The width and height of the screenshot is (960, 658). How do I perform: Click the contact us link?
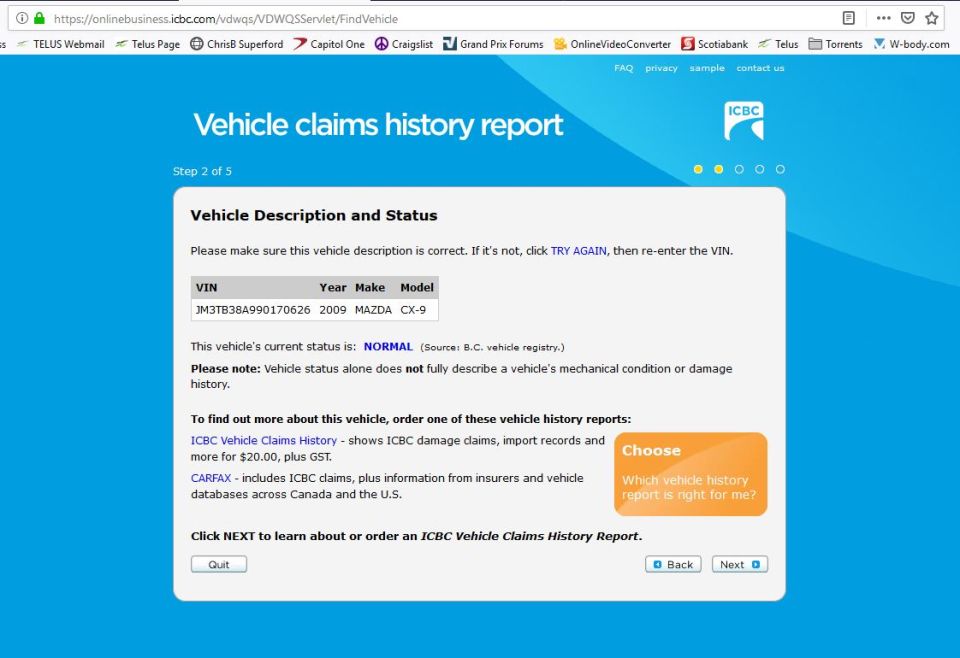tap(760, 68)
